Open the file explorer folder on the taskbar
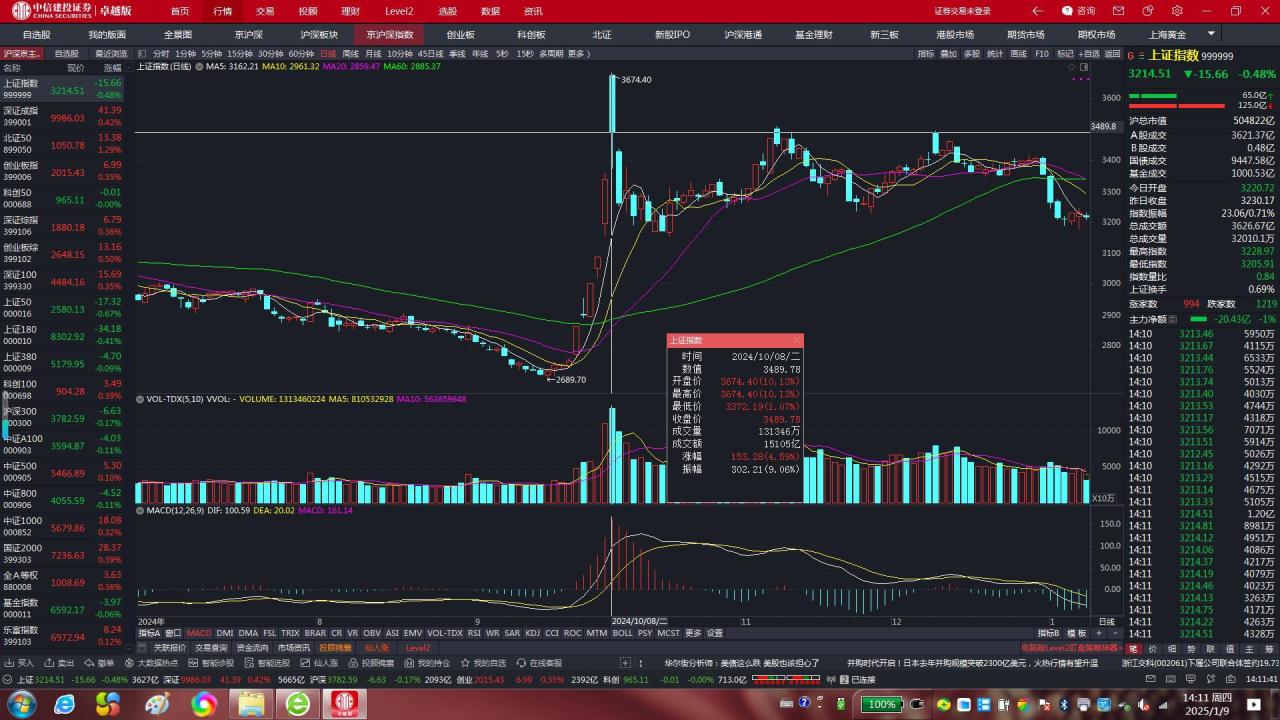Image resolution: width=1280 pixels, height=720 pixels. (250, 704)
